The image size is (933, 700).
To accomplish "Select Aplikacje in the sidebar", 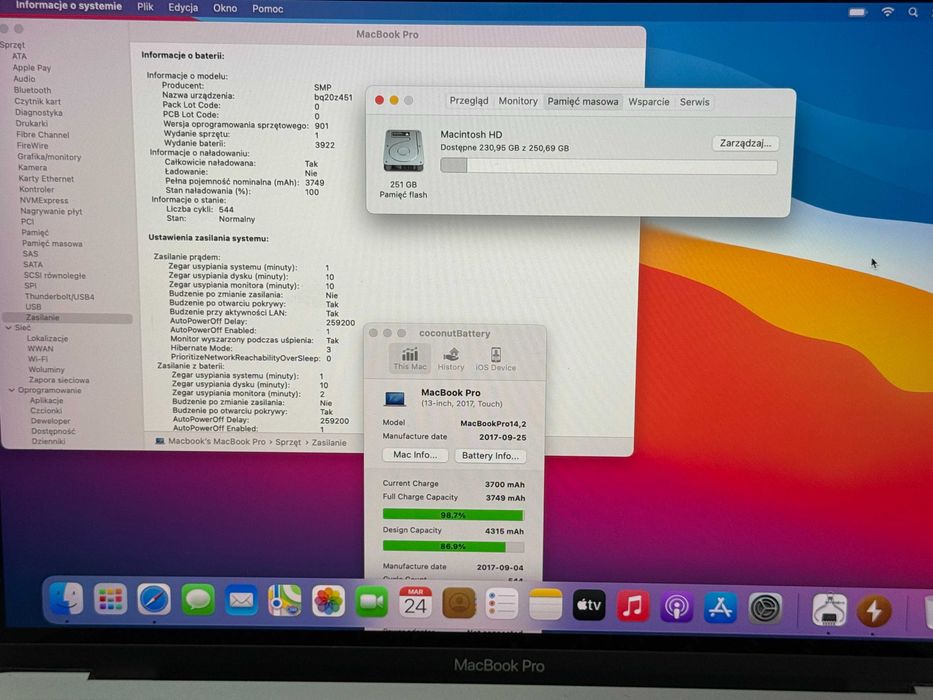I will [46, 401].
